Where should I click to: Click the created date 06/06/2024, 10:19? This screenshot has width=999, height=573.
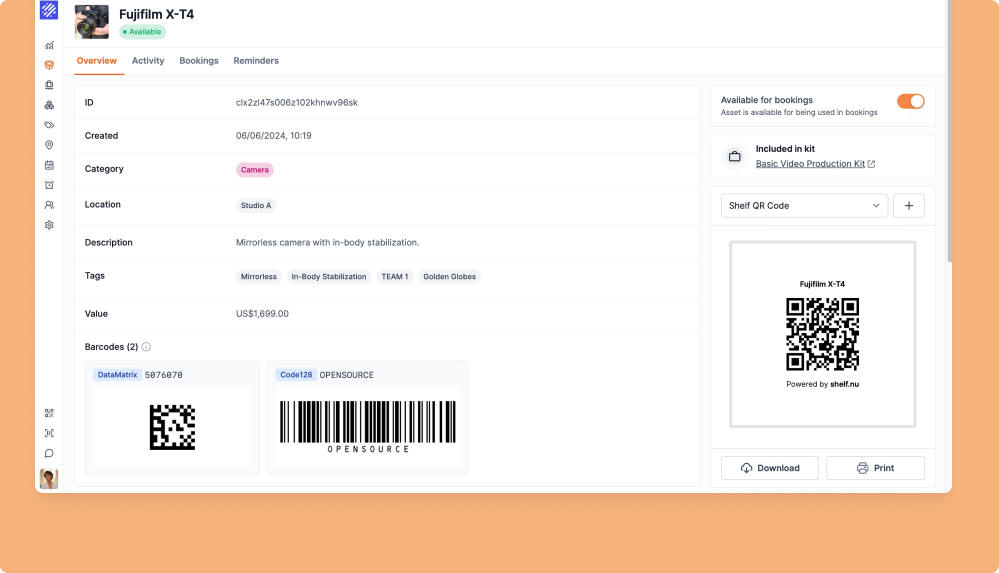(x=273, y=136)
